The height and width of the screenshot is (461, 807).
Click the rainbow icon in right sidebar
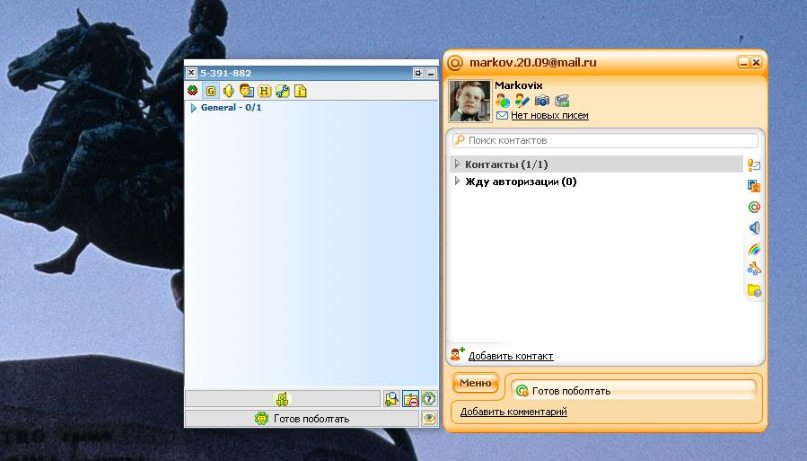[754, 248]
